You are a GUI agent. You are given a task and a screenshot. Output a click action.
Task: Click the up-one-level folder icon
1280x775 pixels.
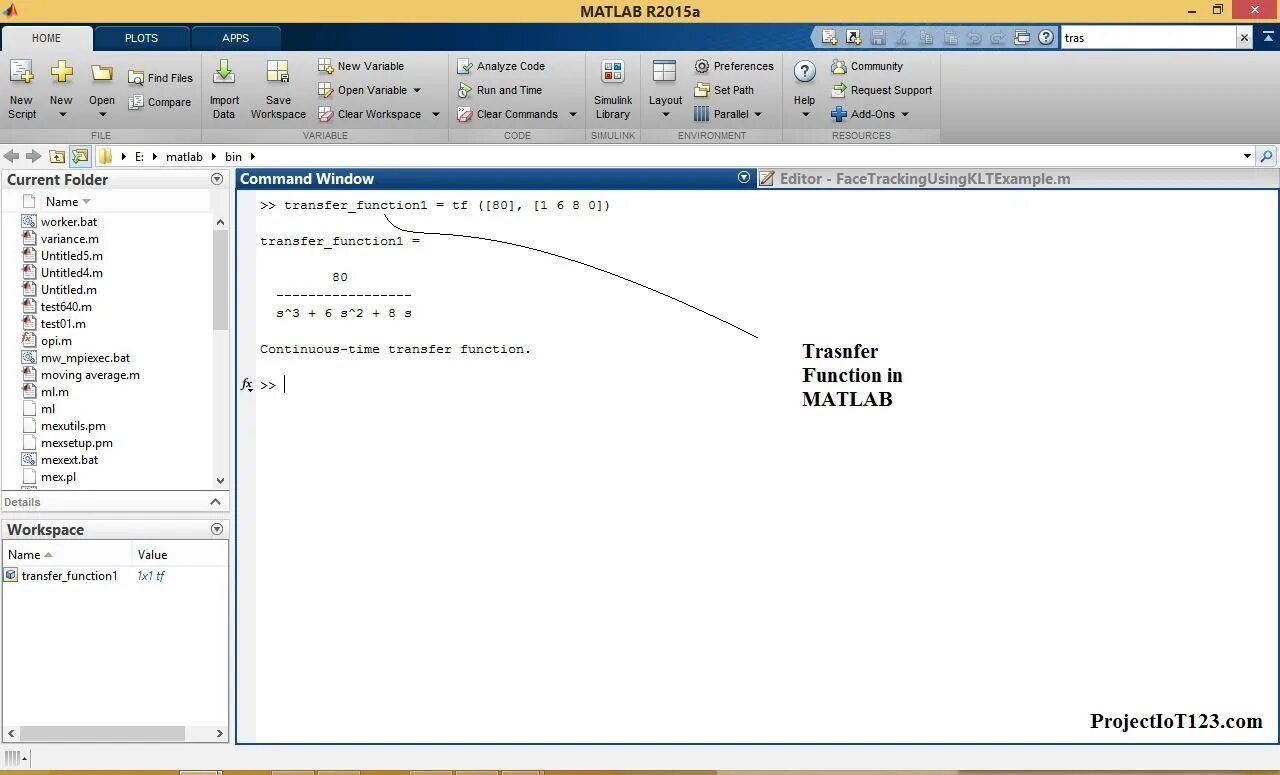[57, 156]
